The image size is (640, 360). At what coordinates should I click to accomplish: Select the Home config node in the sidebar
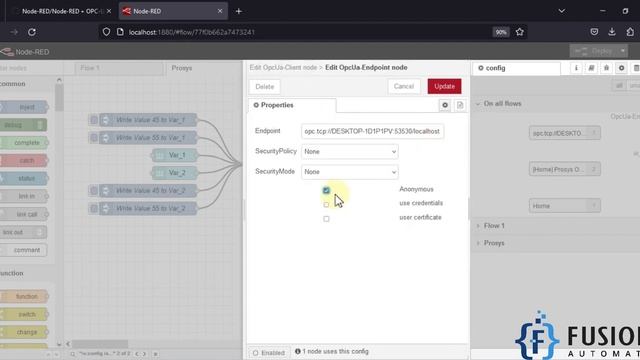(x=564, y=206)
